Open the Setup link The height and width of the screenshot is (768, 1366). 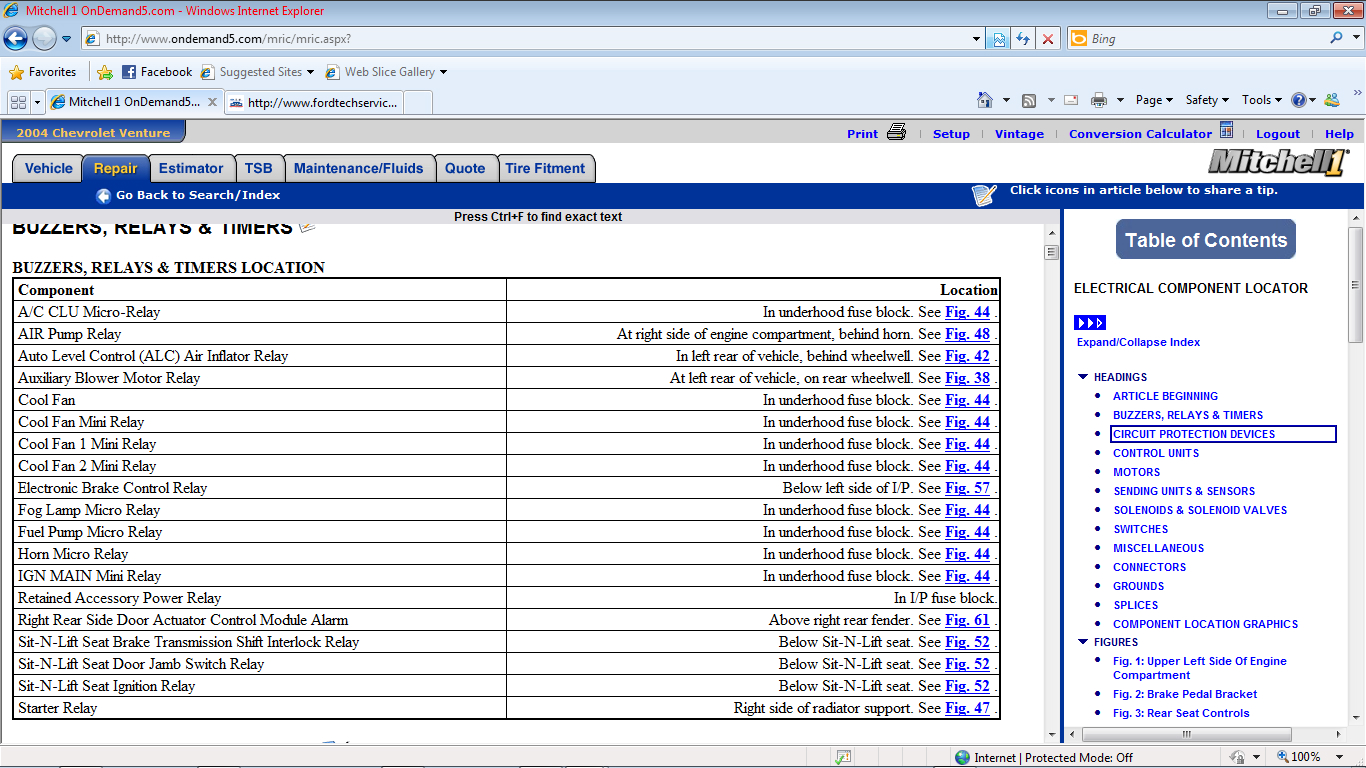951,134
